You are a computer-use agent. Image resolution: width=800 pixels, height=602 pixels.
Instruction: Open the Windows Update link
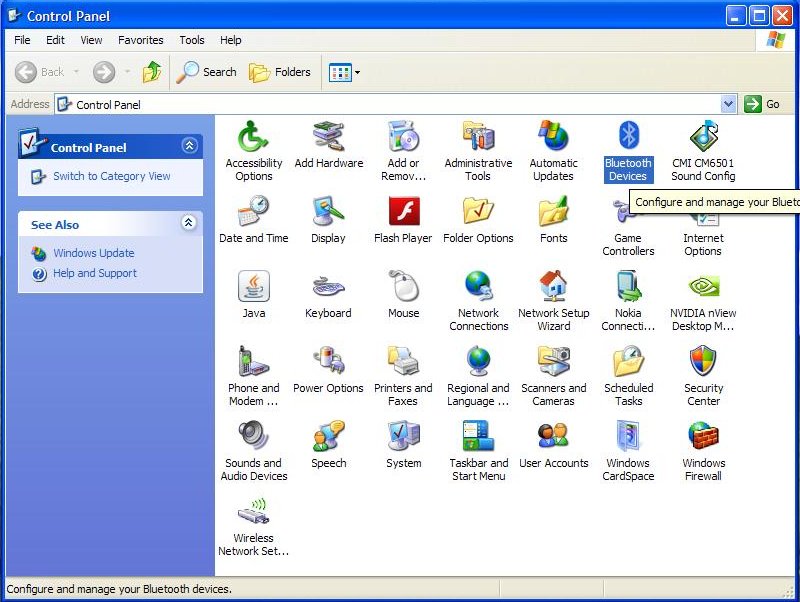click(x=93, y=253)
